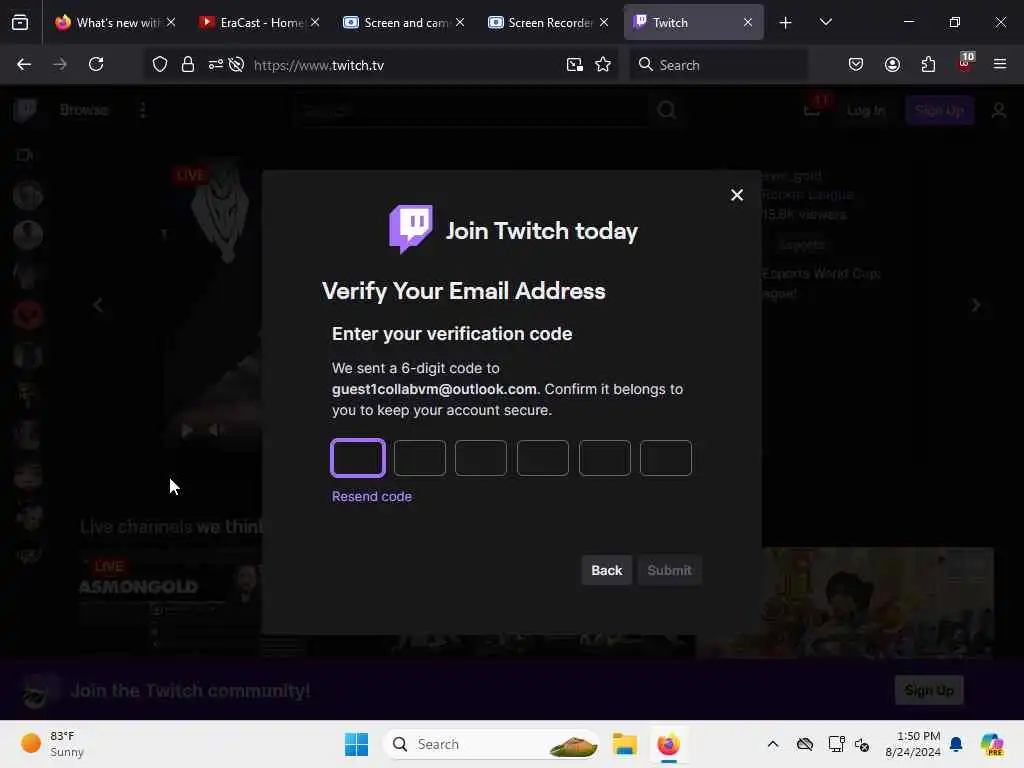The height and width of the screenshot is (768, 1024).
Task: Submit the verification code
Action: coord(669,570)
